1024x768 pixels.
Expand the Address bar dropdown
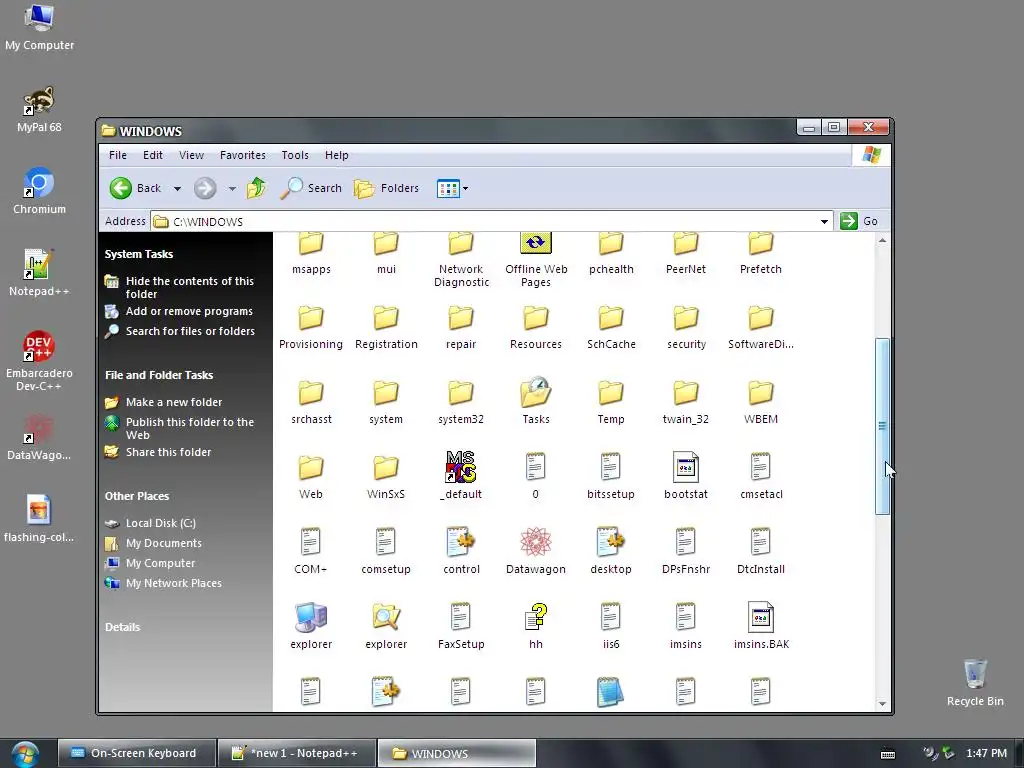click(x=824, y=221)
